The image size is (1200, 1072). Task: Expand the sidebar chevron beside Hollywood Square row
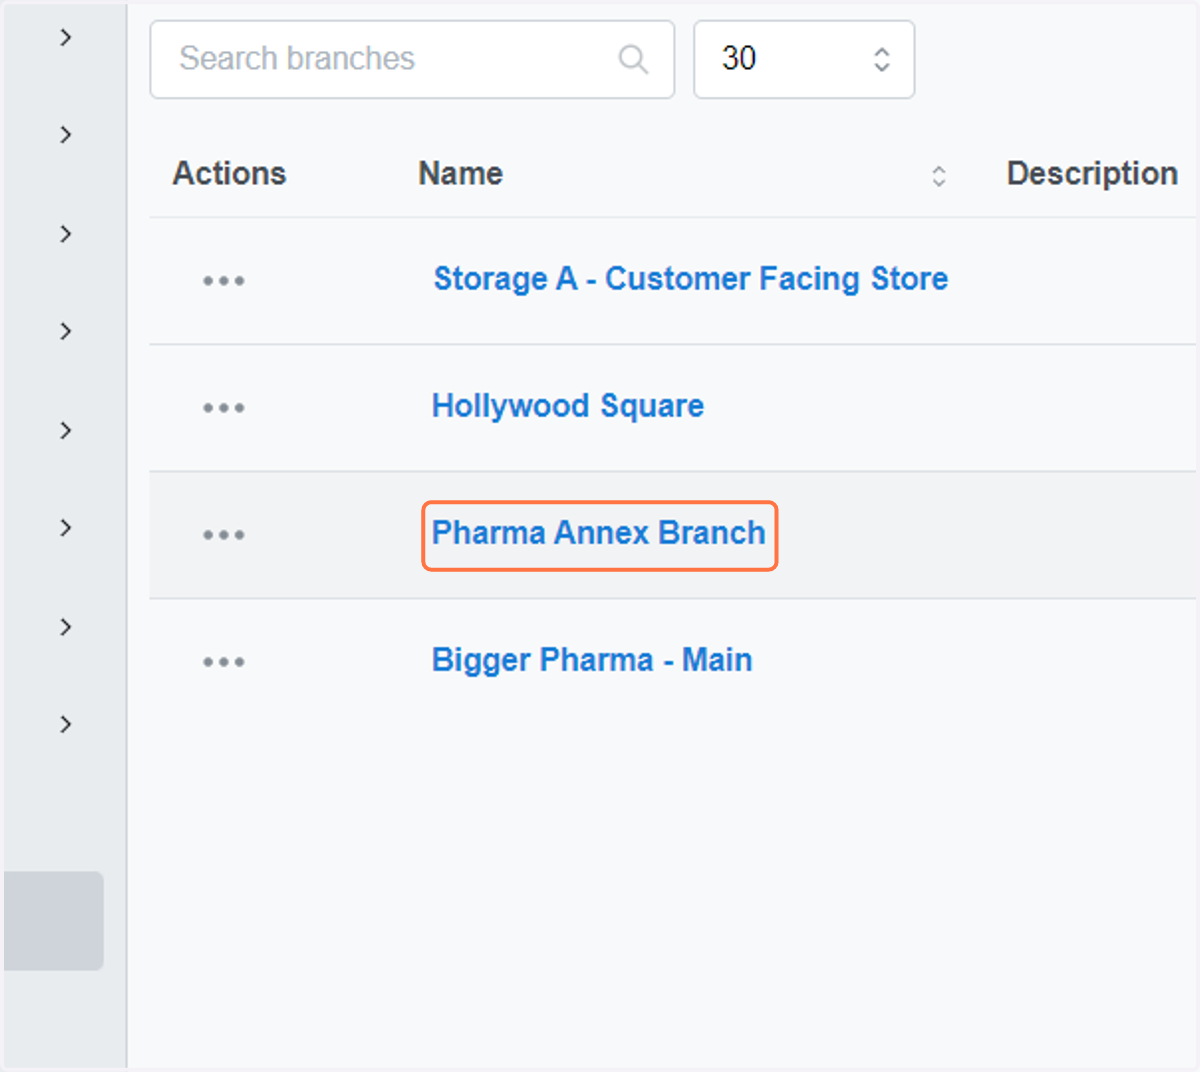pos(66,430)
